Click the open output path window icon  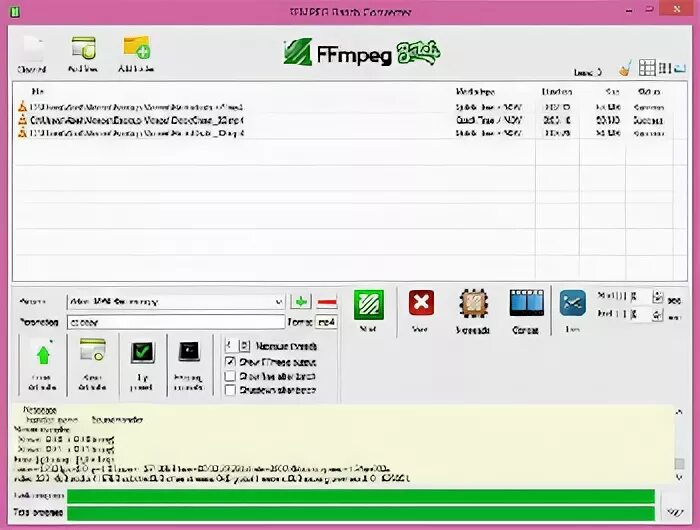tap(92, 350)
